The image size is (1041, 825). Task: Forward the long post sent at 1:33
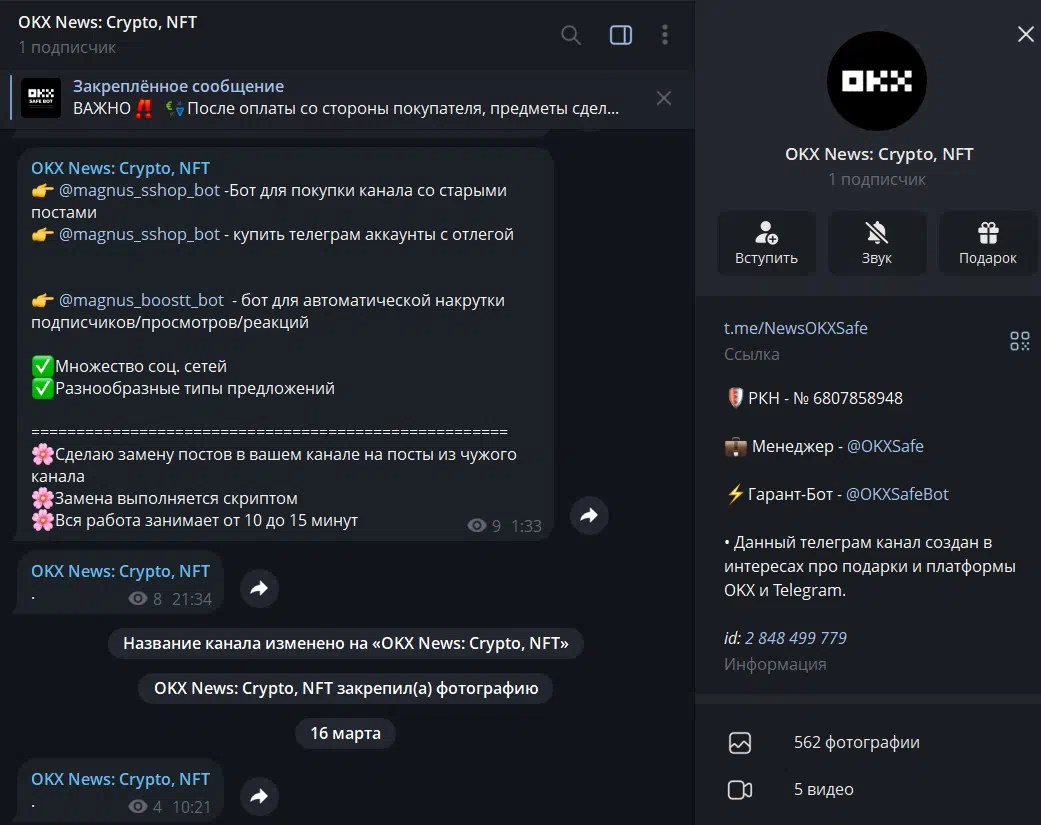pos(589,515)
